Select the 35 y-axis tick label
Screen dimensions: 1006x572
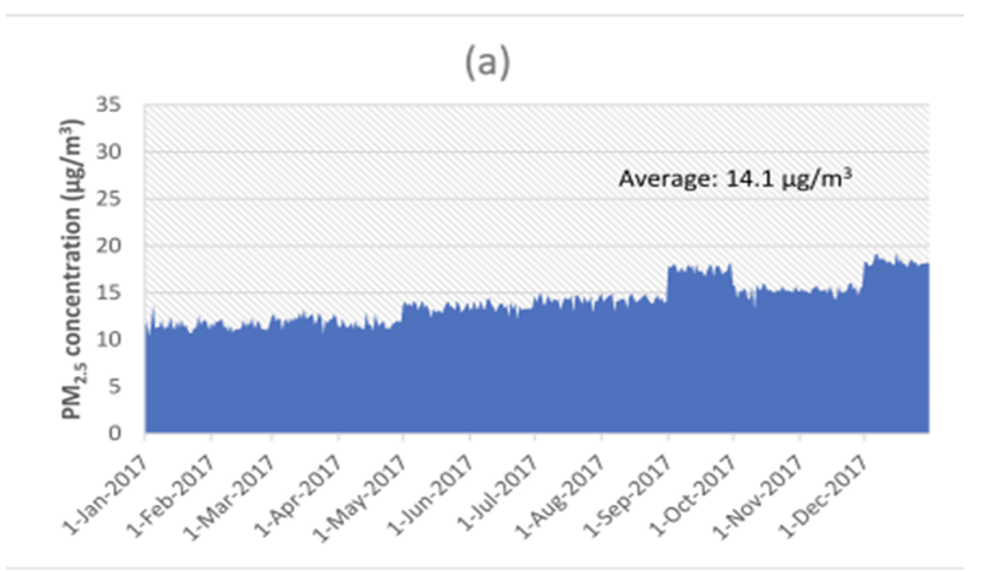pos(122,105)
